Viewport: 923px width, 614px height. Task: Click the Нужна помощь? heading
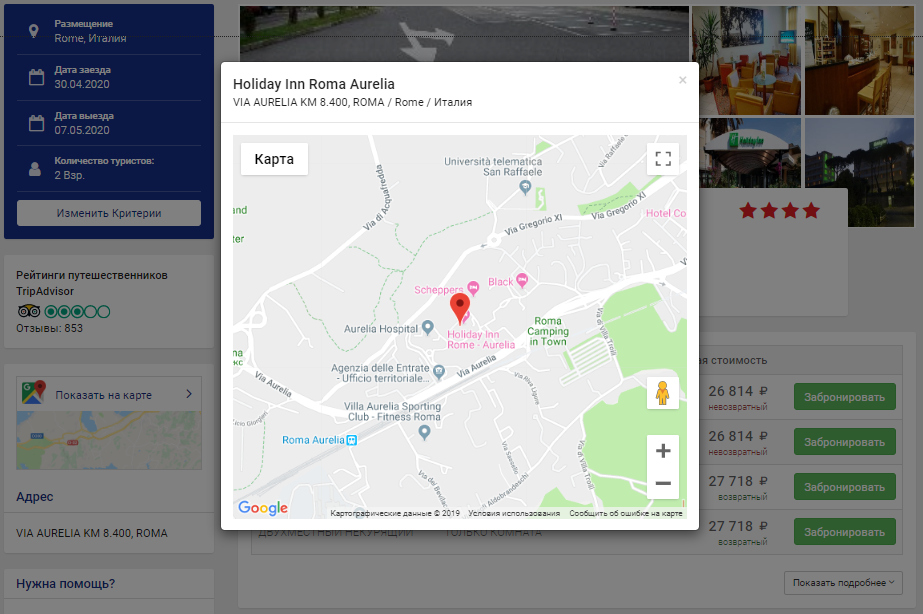[65, 584]
